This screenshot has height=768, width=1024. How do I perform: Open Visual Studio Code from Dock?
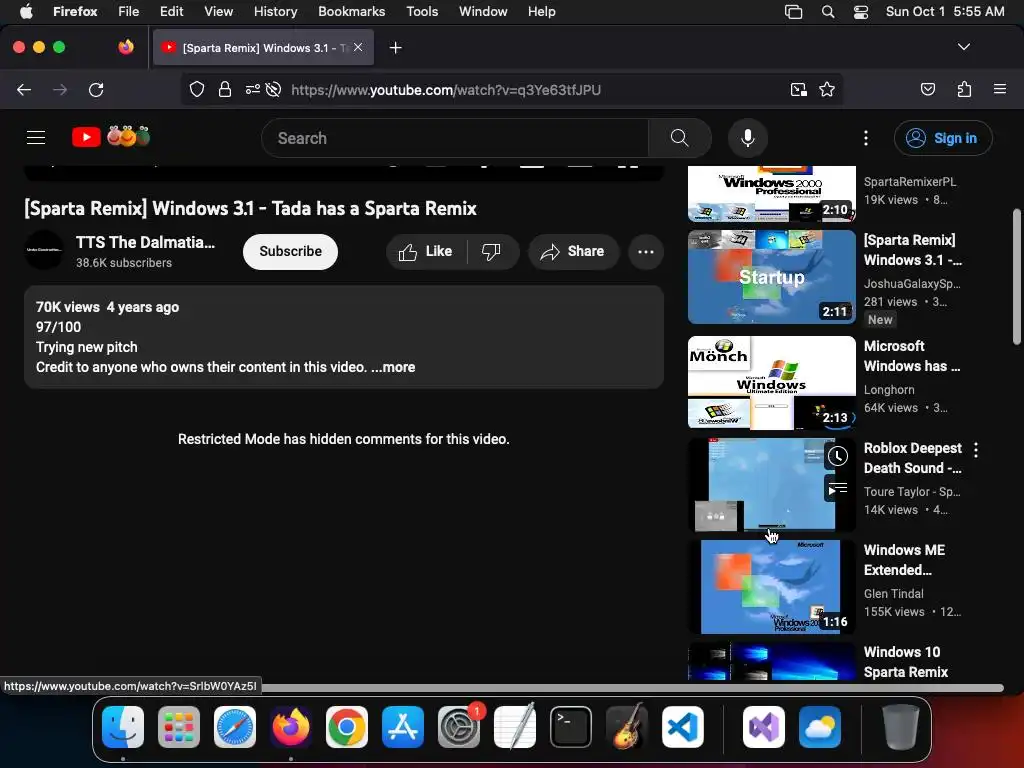(682, 727)
